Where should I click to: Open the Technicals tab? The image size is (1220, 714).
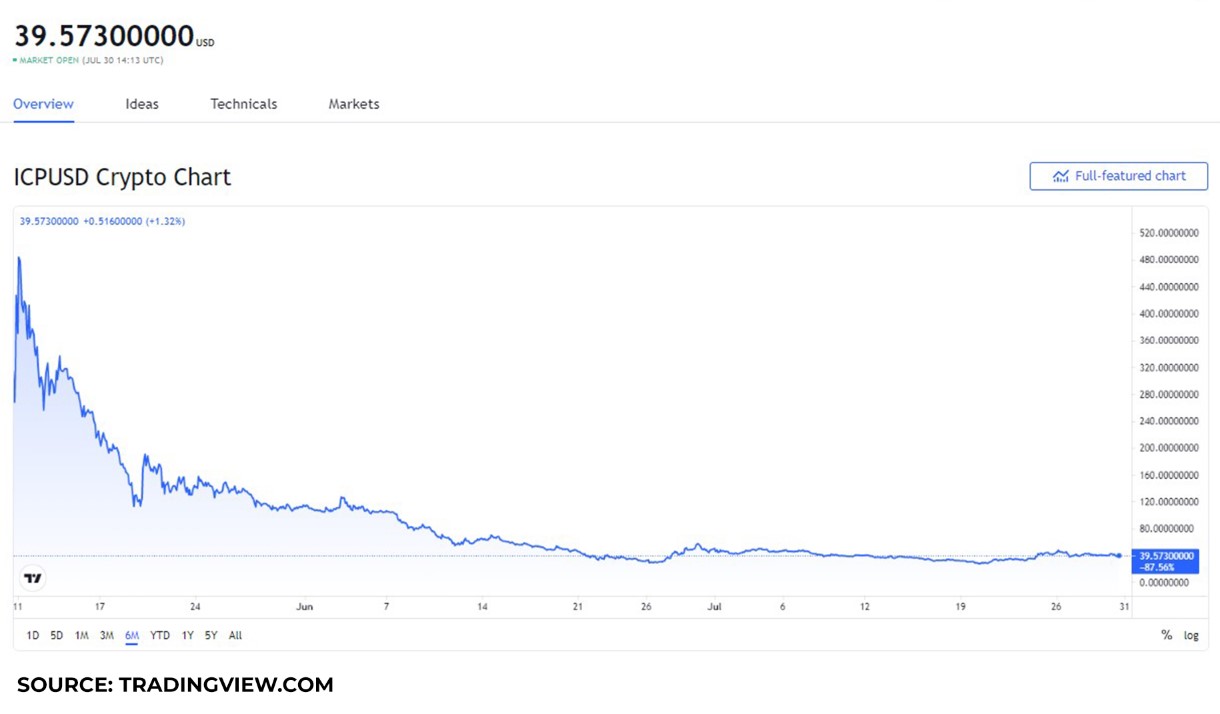(x=243, y=104)
